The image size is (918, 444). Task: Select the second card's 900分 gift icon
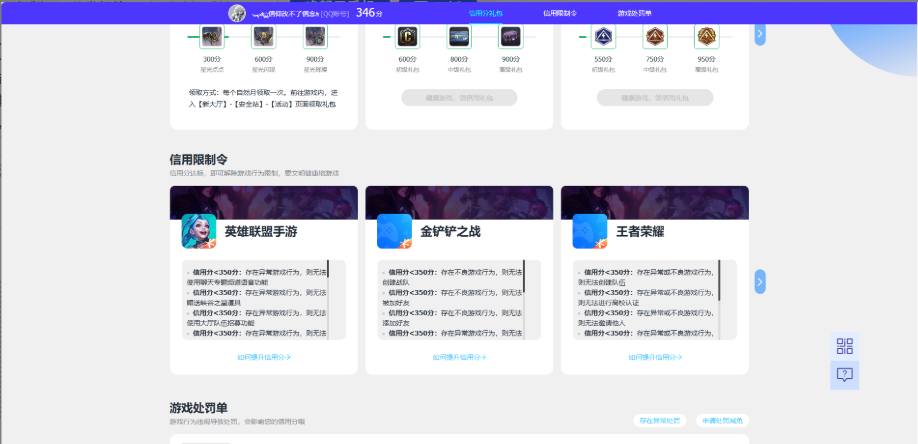511,36
